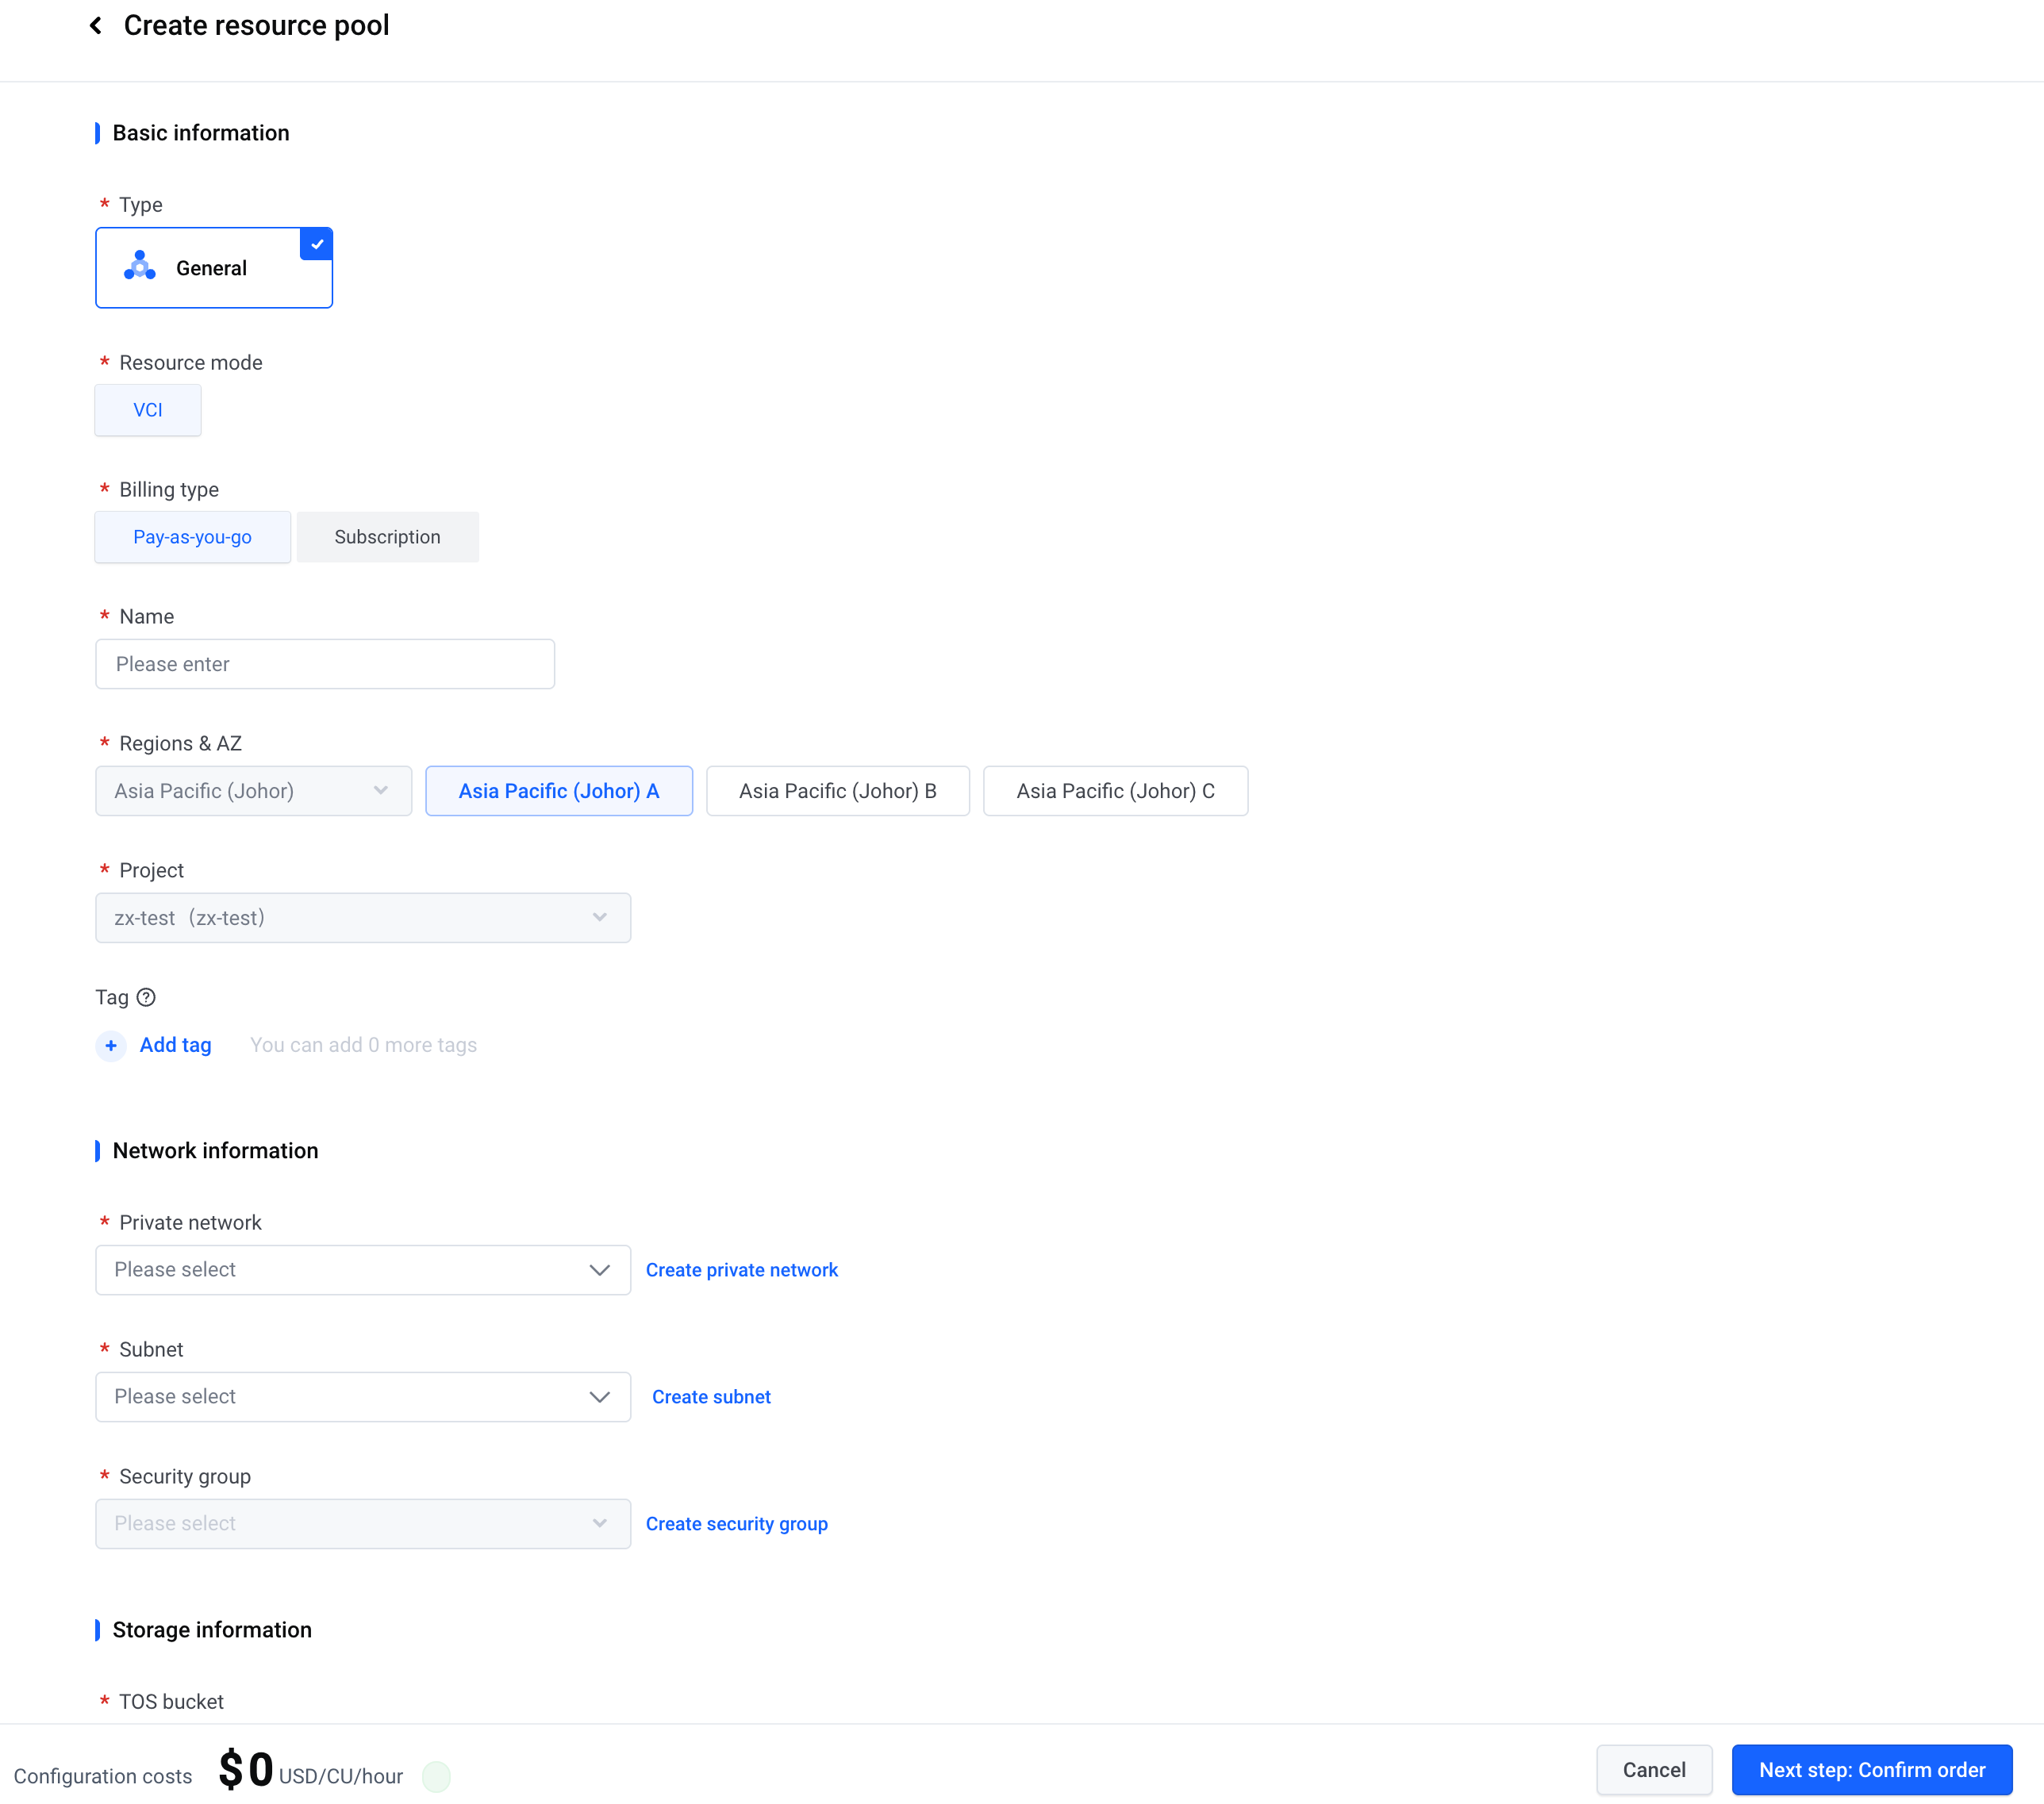Image resolution: width=2044 pixels, height=1804 pixels.
Task: Choose Asia Pacific (Johor) C zone
Action: 1114,791
